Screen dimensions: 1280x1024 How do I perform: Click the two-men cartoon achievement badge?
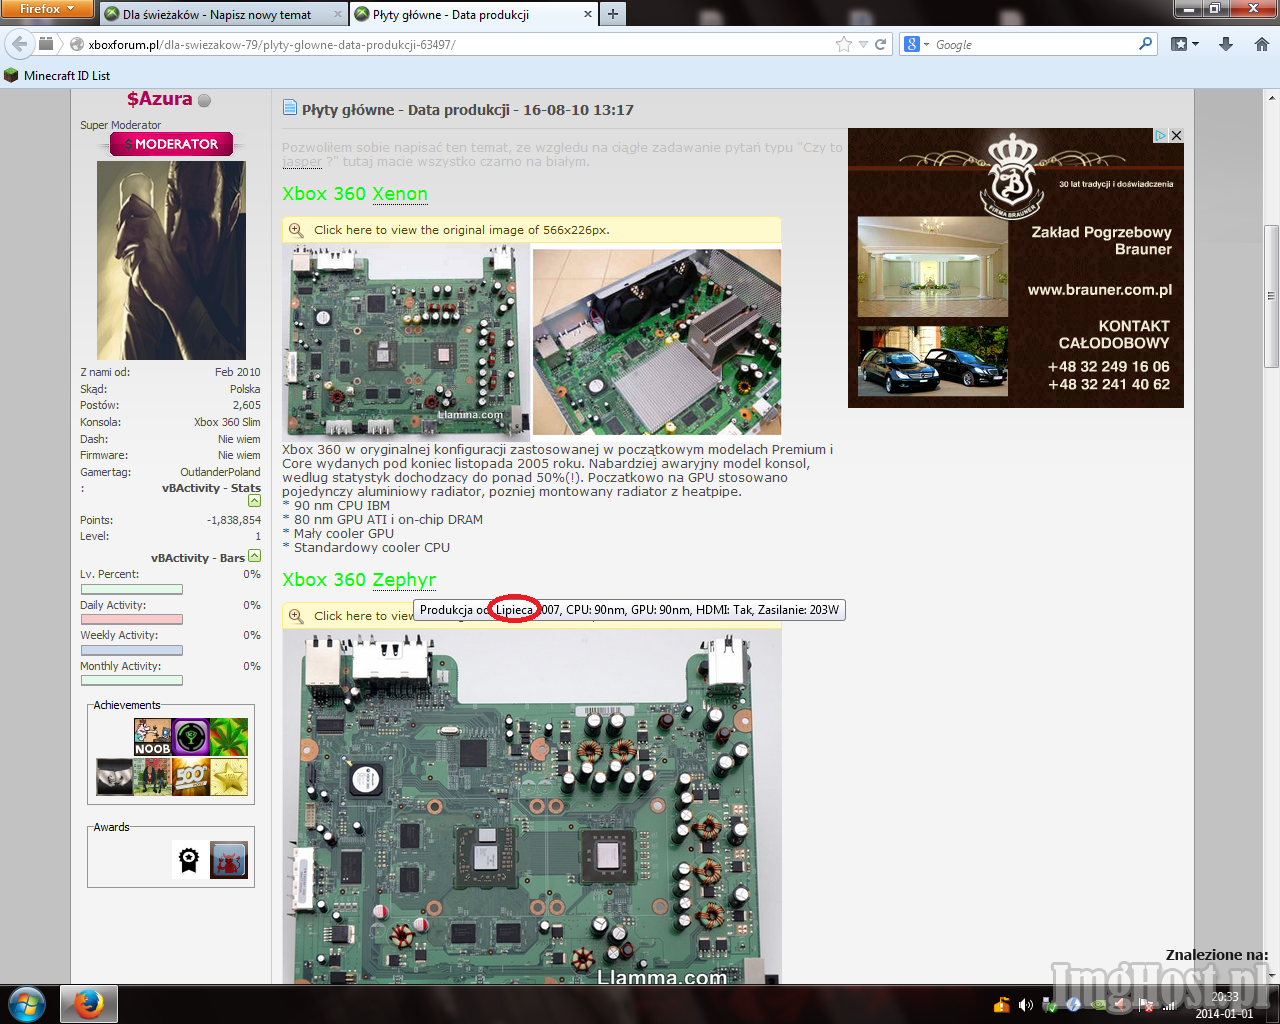152,777
